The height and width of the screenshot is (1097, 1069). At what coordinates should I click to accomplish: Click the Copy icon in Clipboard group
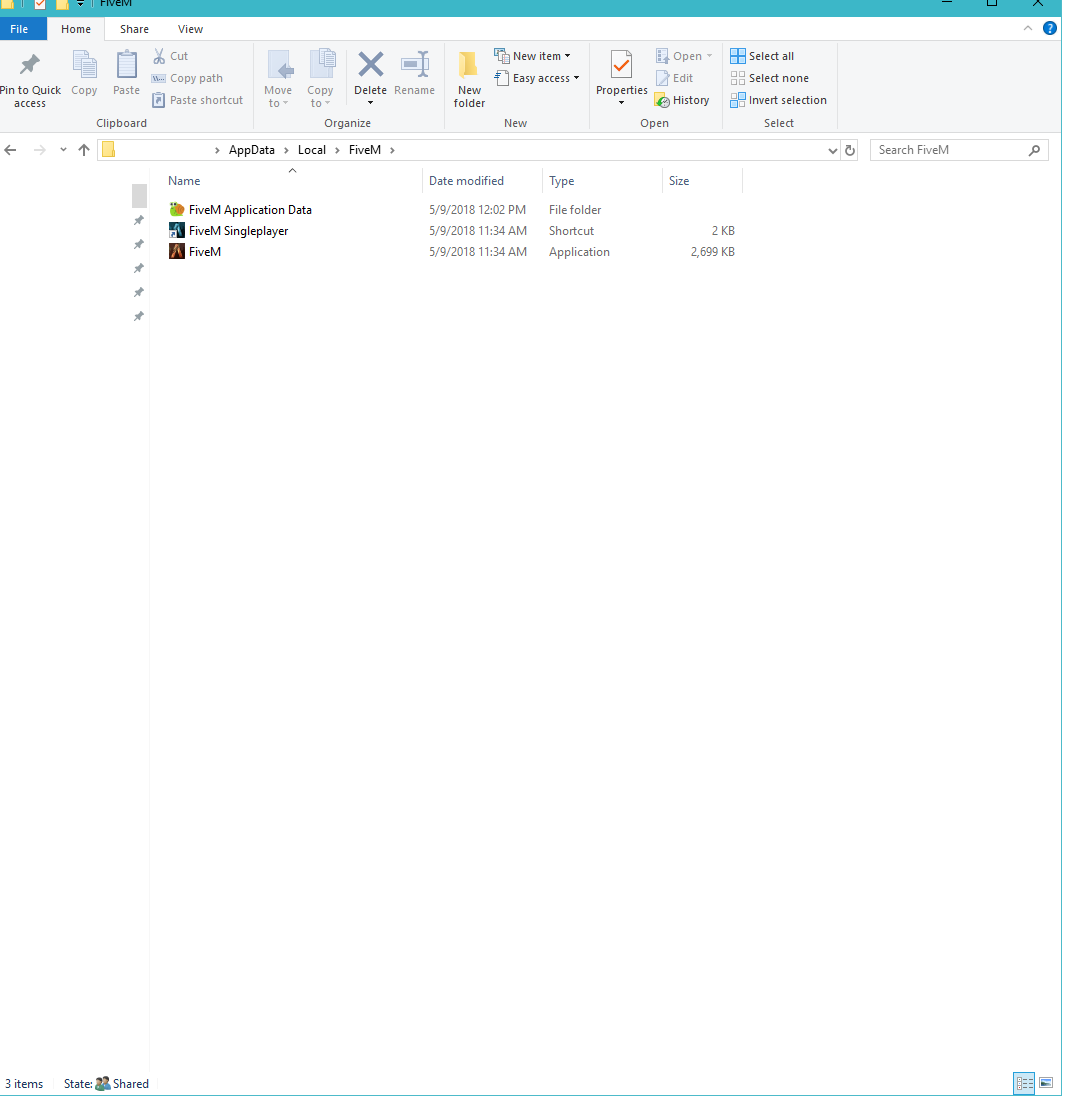click(x=85, y=65)
